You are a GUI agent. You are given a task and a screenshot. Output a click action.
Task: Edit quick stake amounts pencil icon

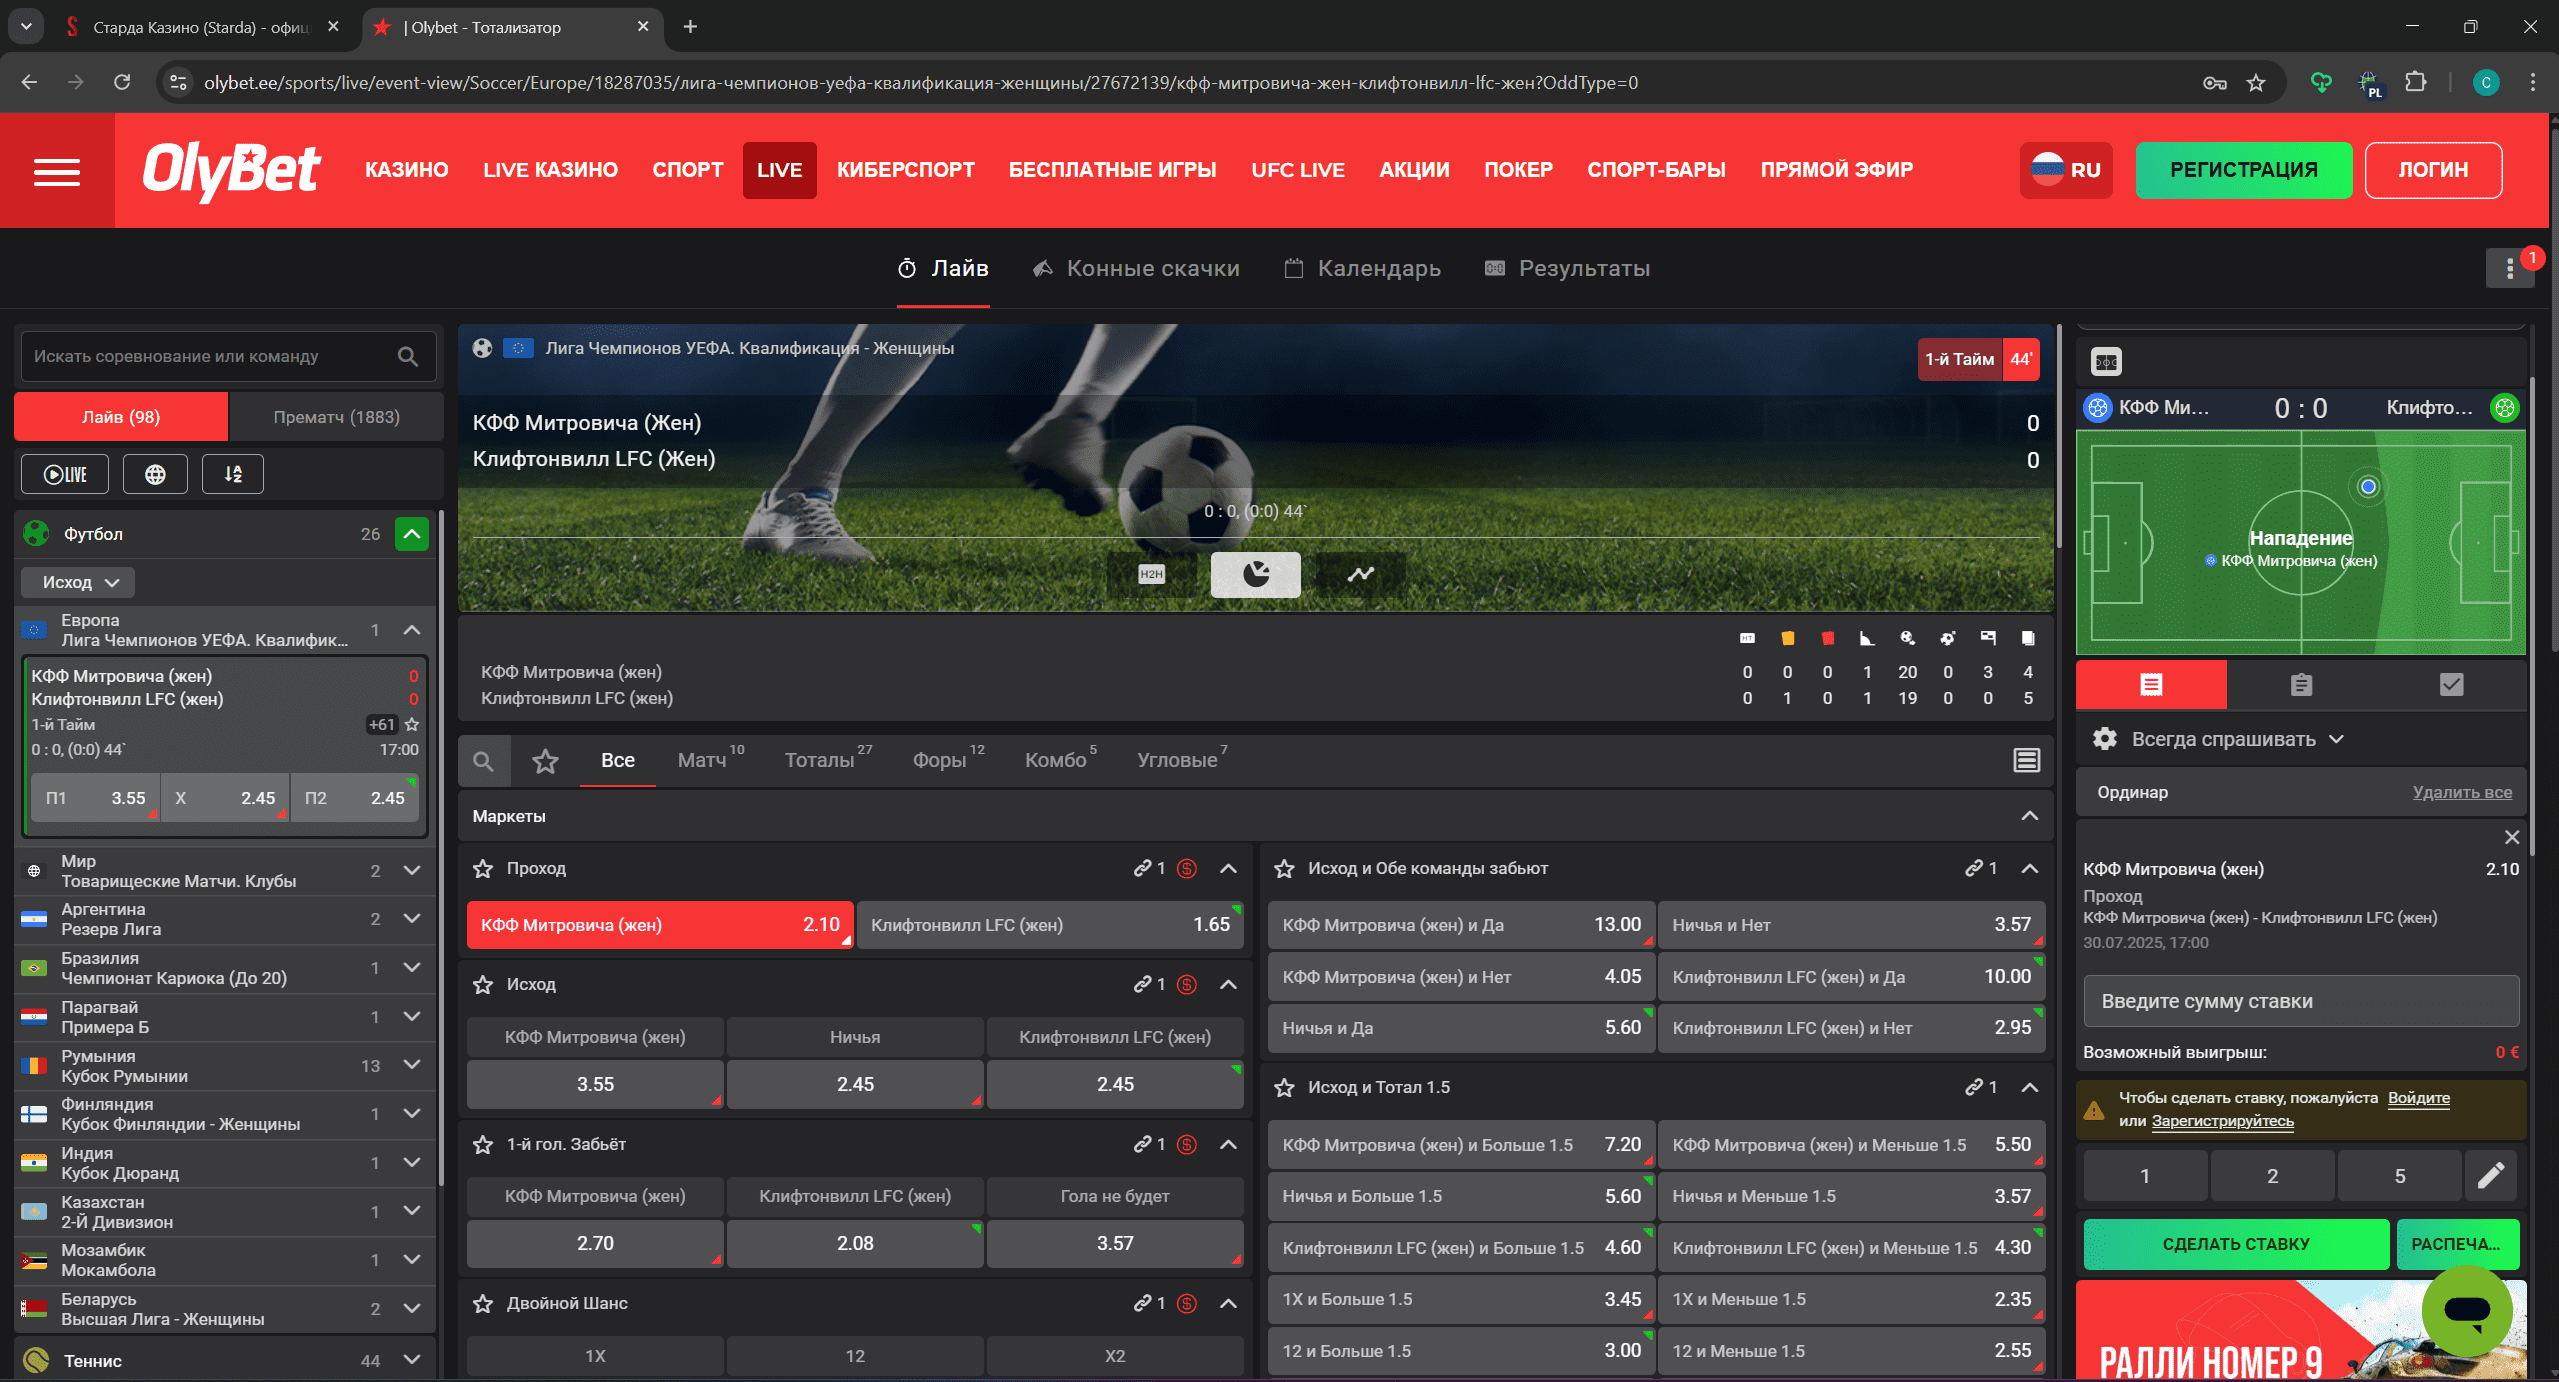point(2491,1176)
